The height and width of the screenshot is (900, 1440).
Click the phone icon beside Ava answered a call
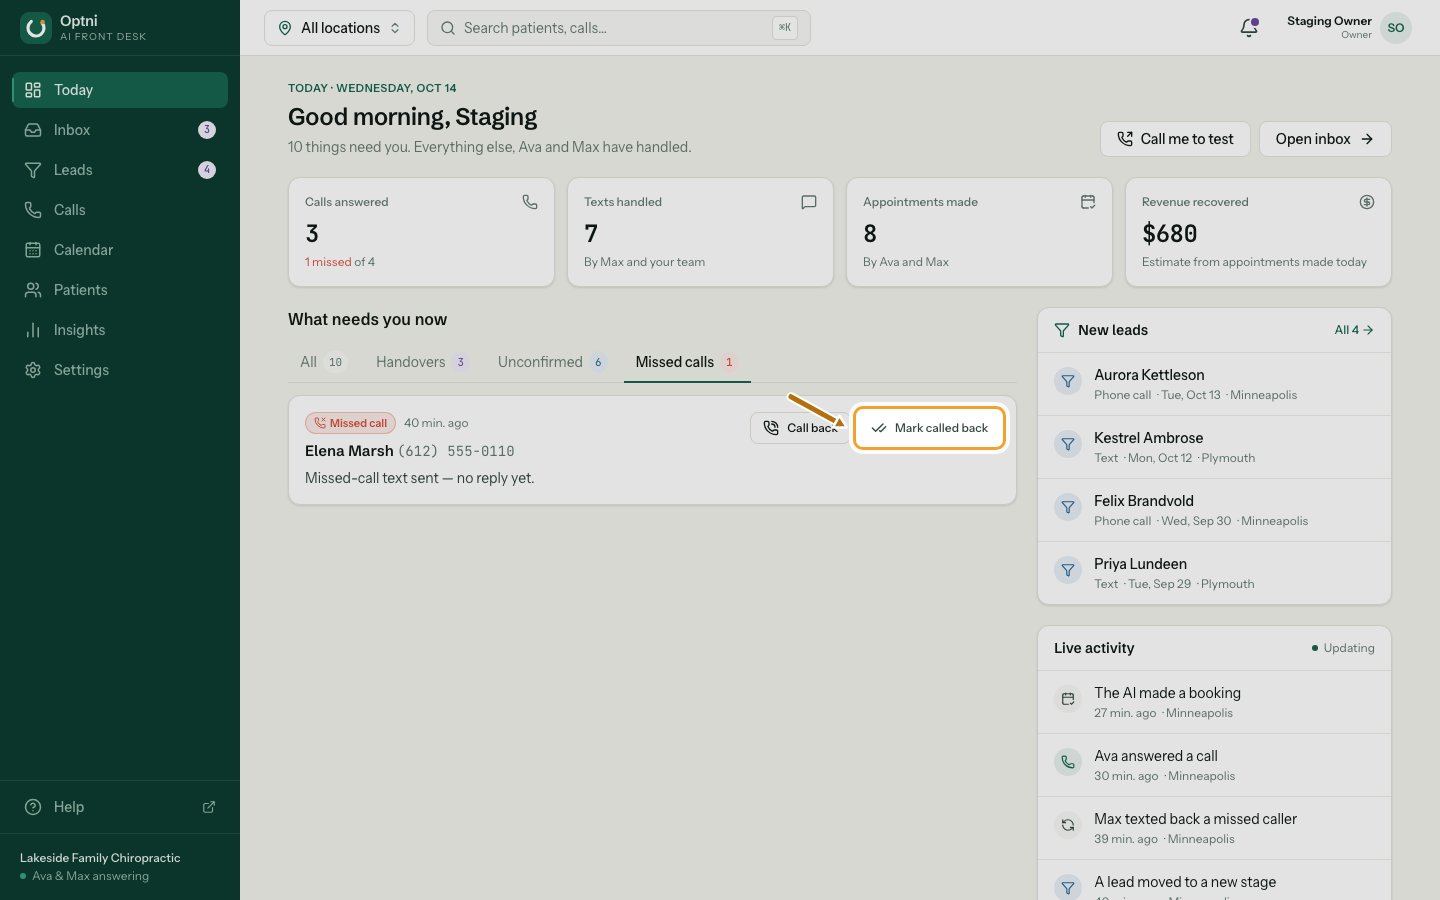1068,762
